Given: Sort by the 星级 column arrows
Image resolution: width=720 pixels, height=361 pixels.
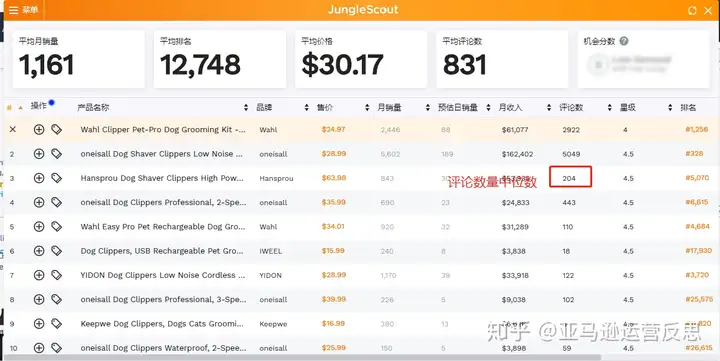Looking at the screenshot, I should pos(670,107).
